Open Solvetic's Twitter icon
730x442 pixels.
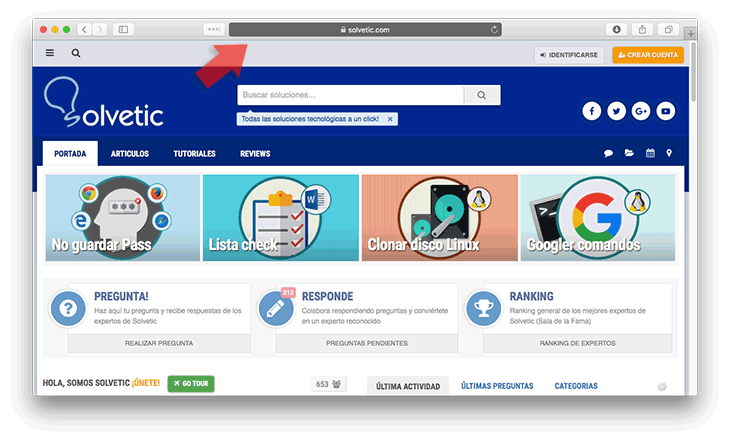click(616, 111)
